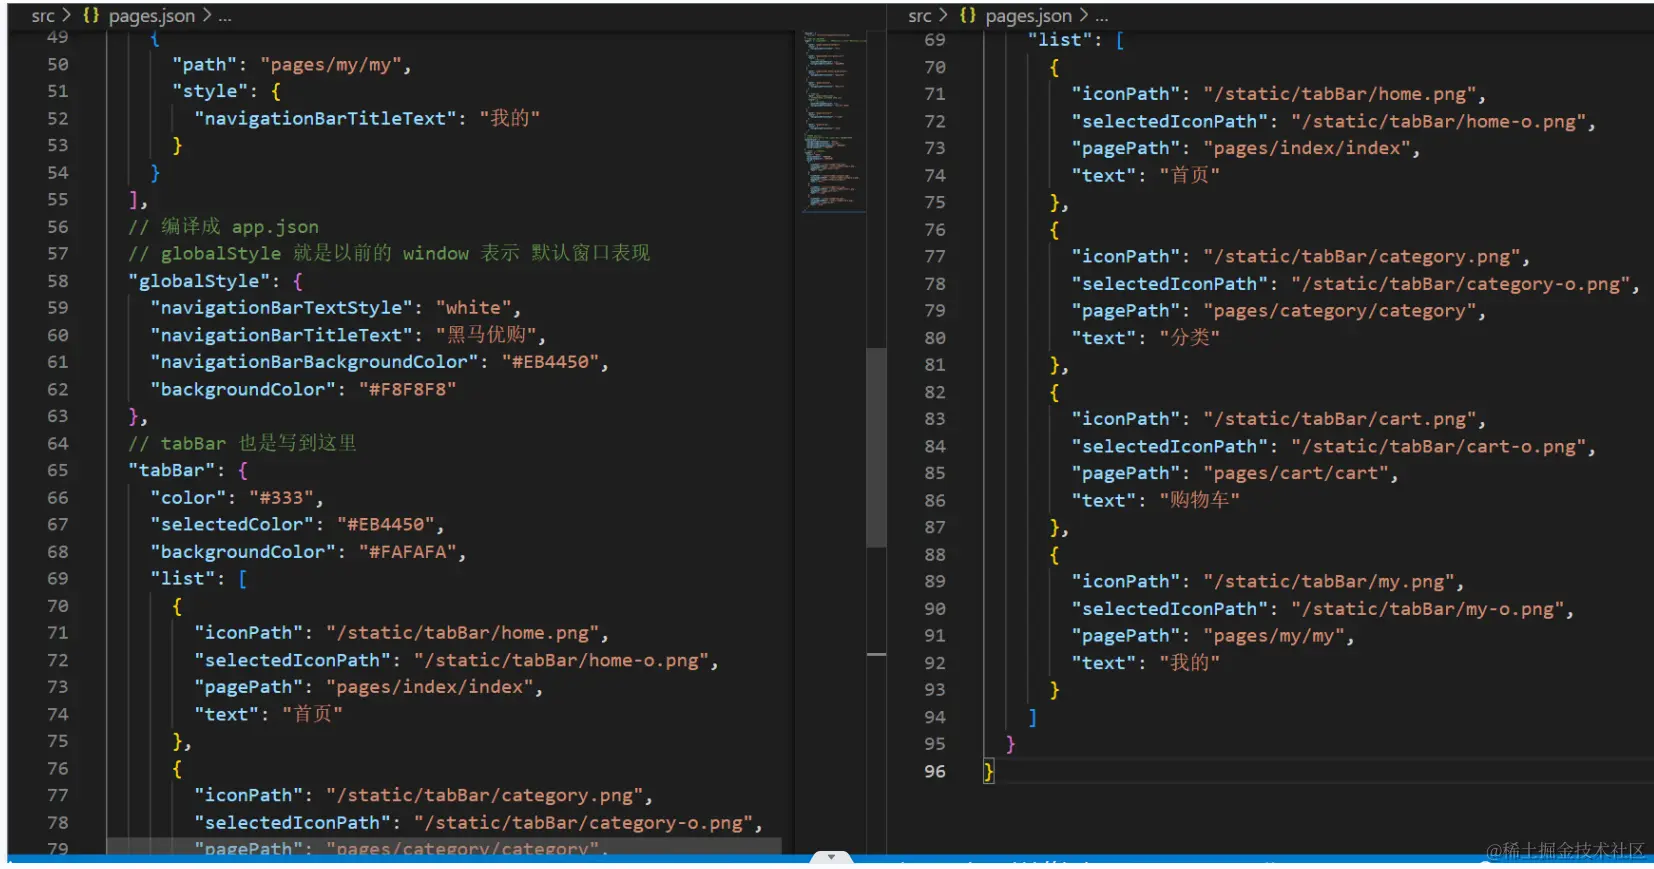Select pages.json breadcrumb in the left editor
This screenshot has width=1654, height=869.
coord(152,15)
